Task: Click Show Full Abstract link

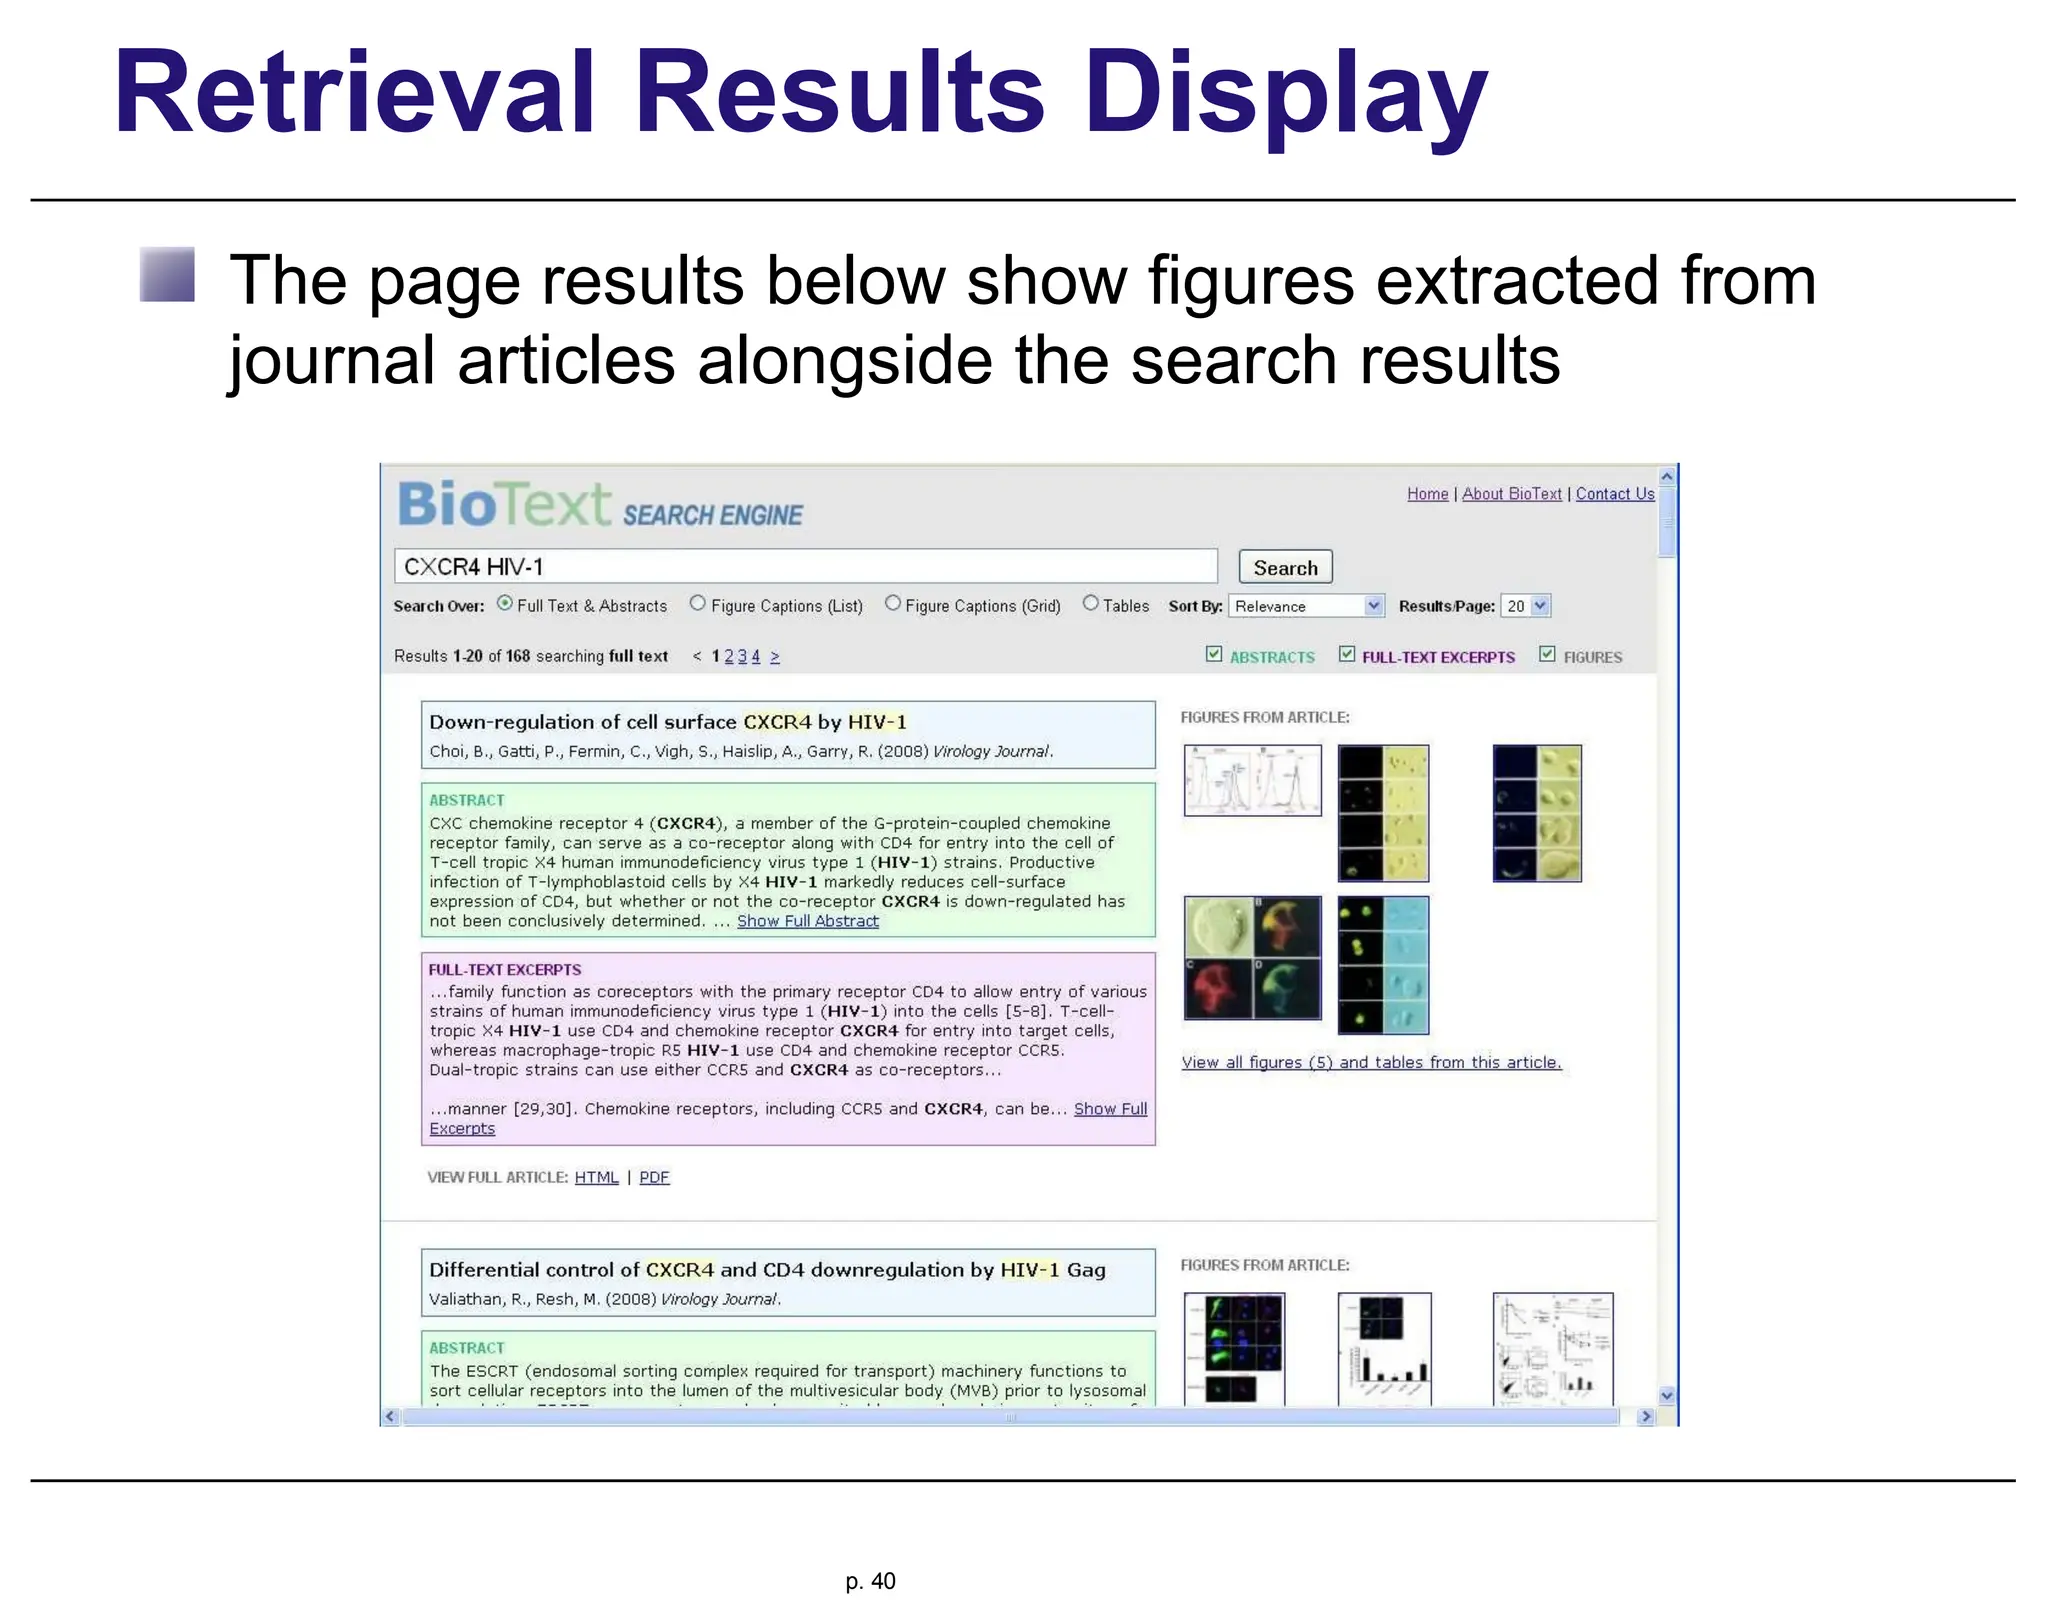Action: tap(808, 921)
